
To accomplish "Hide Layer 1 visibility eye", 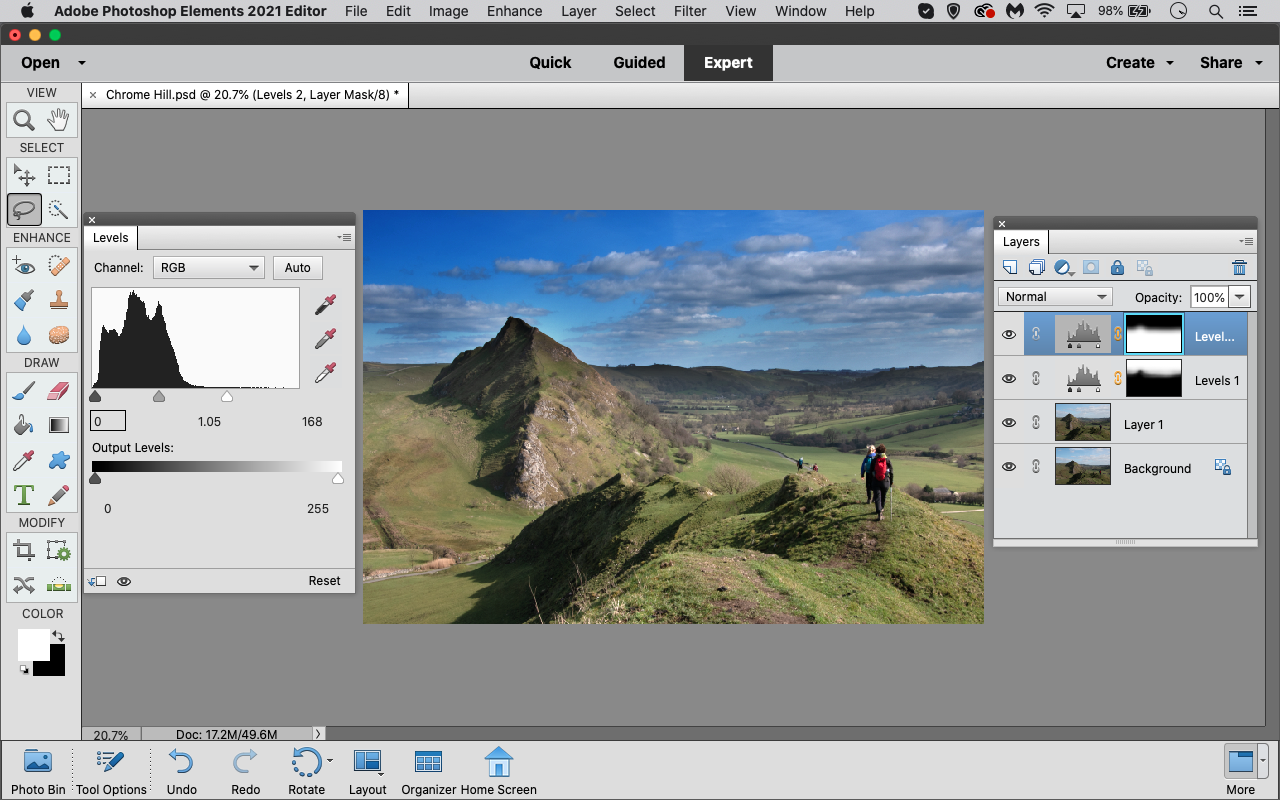I will click(x=1009, y=423).
